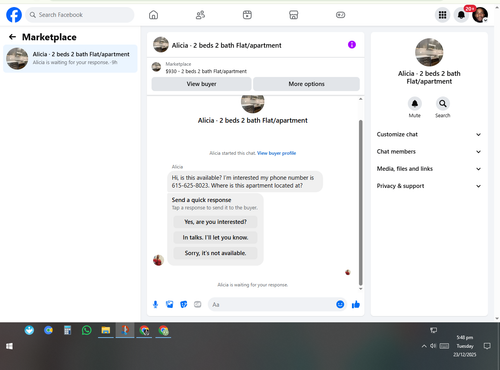Open File Explorer from the taskbar
The image size is (500, 370).
tap(106, 330)
